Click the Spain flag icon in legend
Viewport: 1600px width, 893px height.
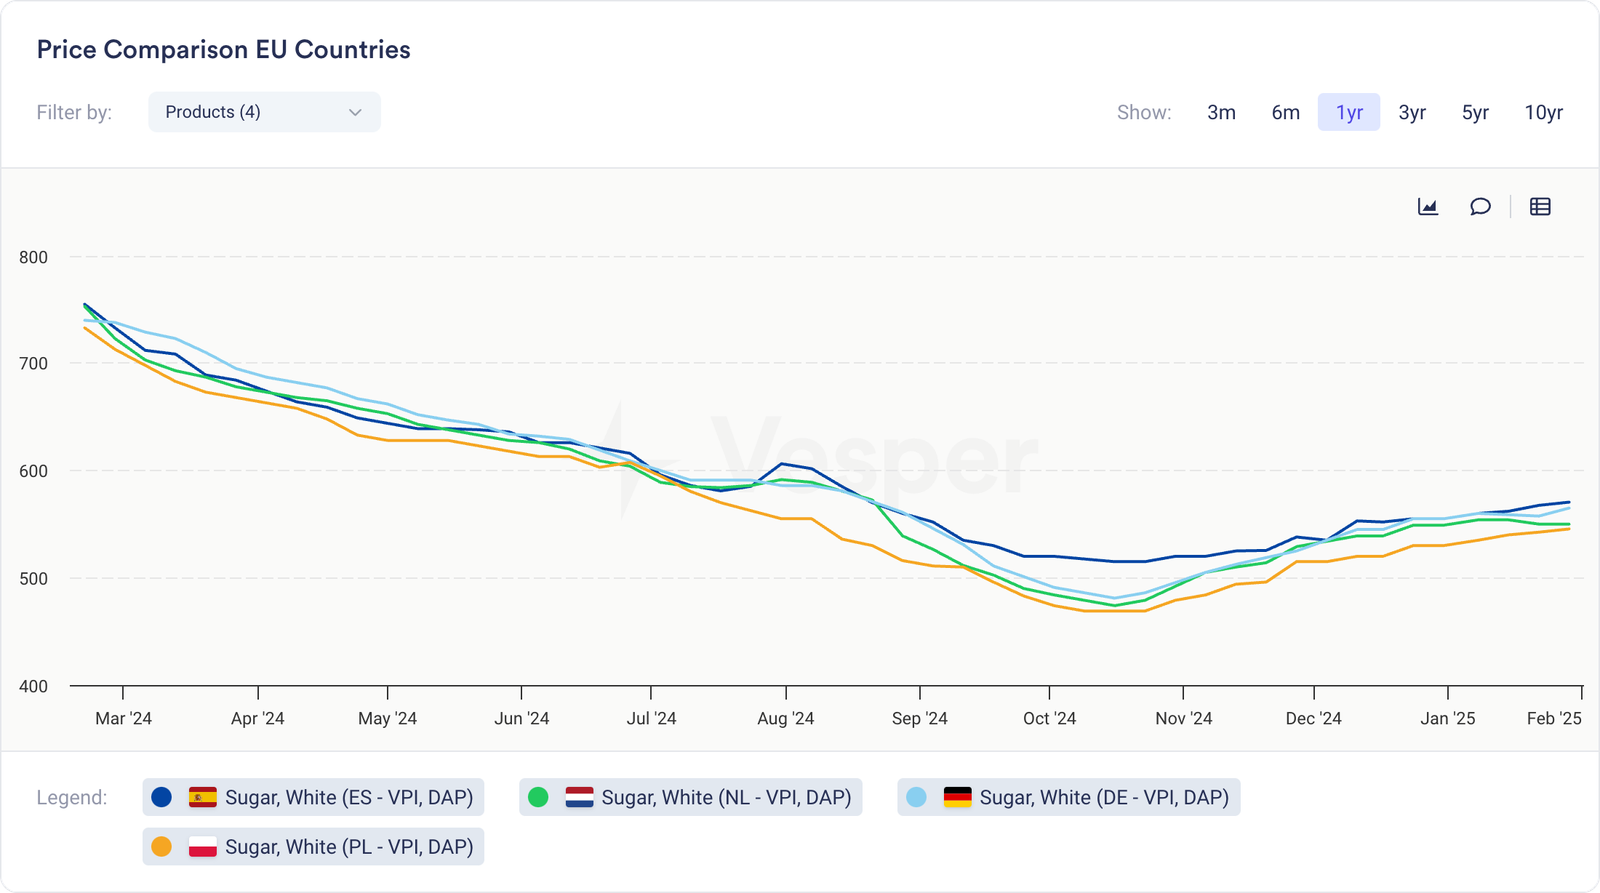pyautogui.click(x=203, y=797)
